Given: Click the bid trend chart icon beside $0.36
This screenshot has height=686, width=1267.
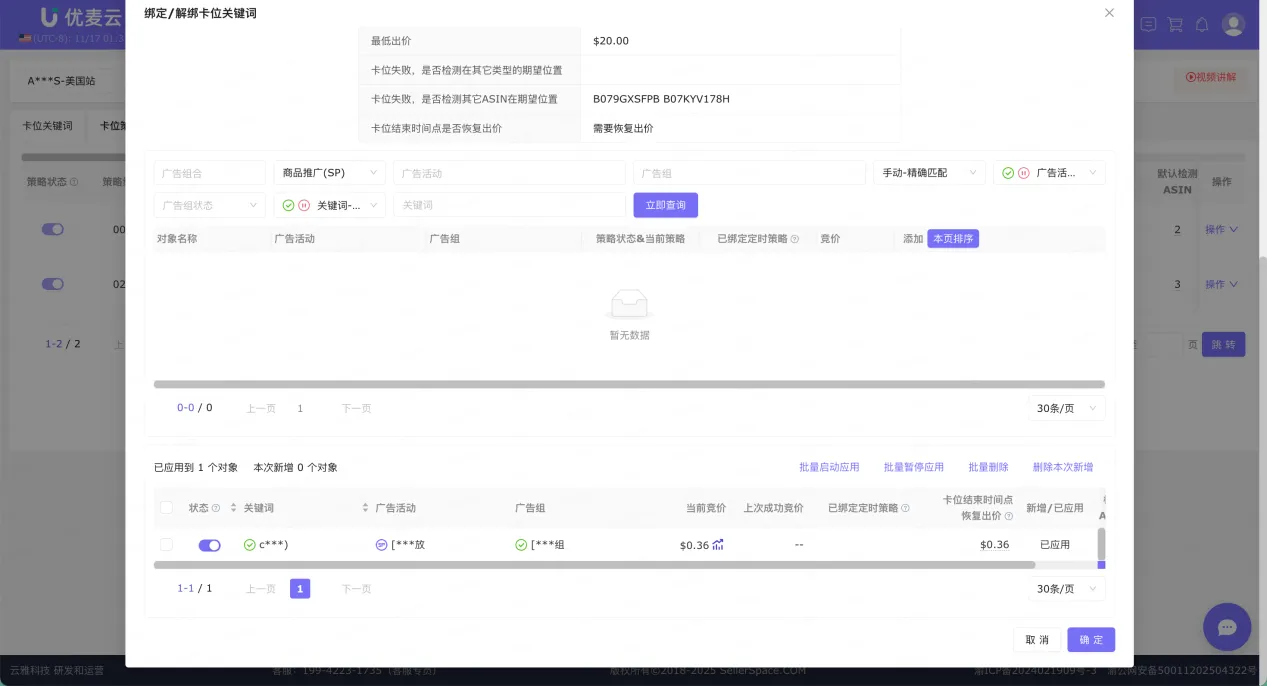Looking at the screenshot, I should coord(716,545).
